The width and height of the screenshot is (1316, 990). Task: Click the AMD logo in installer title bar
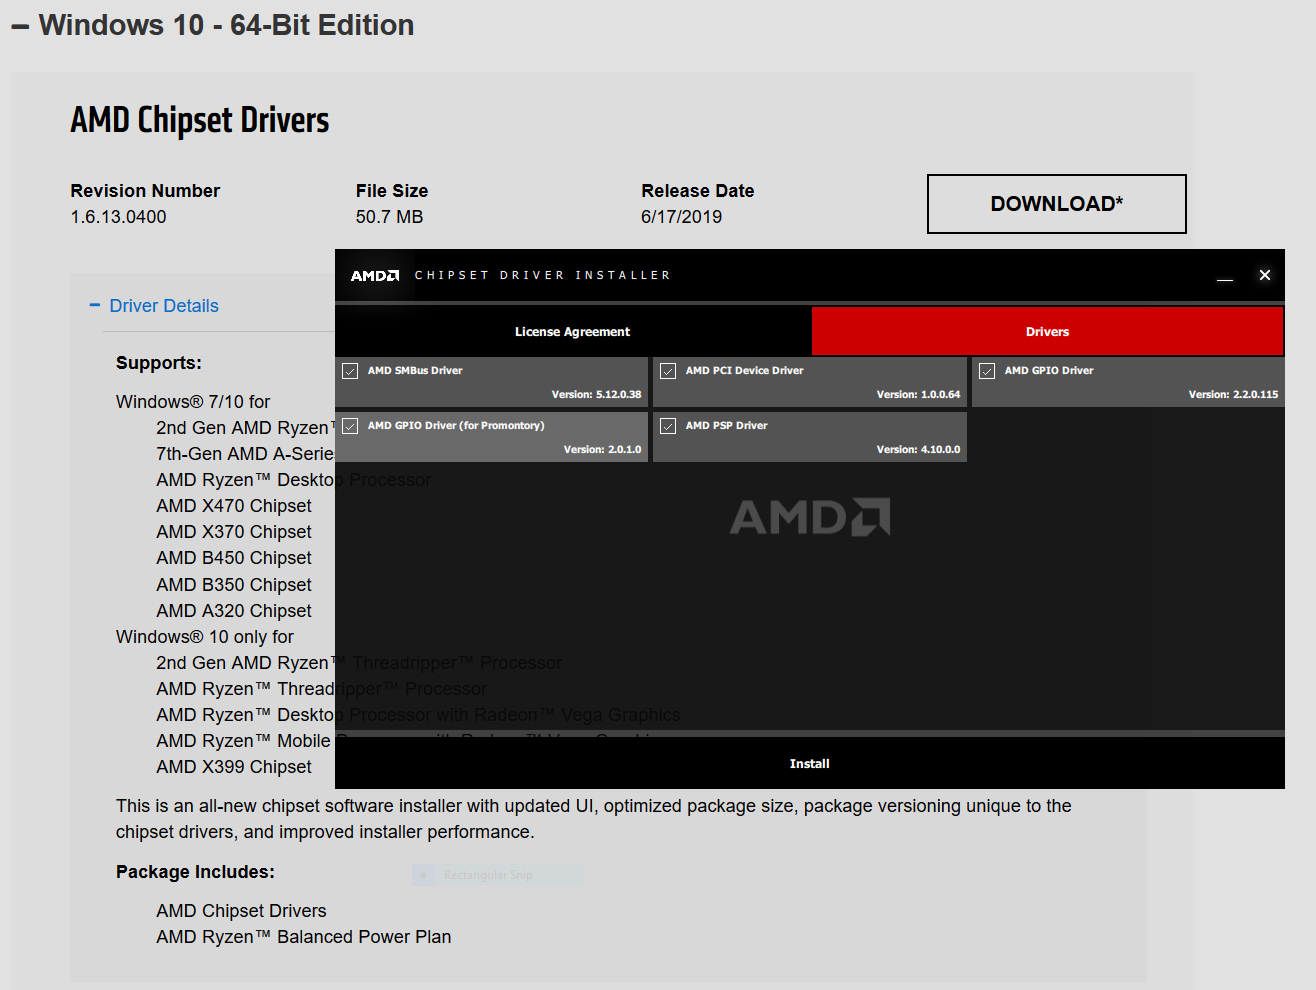375,275
